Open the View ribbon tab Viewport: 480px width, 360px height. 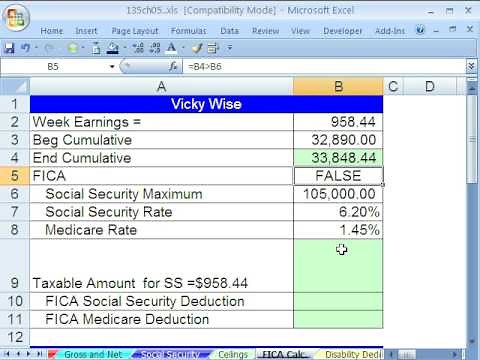(x=300, y=31)
